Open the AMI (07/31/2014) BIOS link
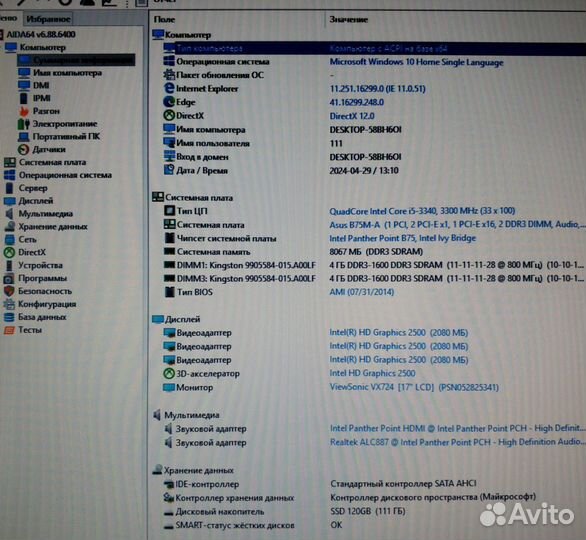Screen dimensions: 586x540 [361, 292]
